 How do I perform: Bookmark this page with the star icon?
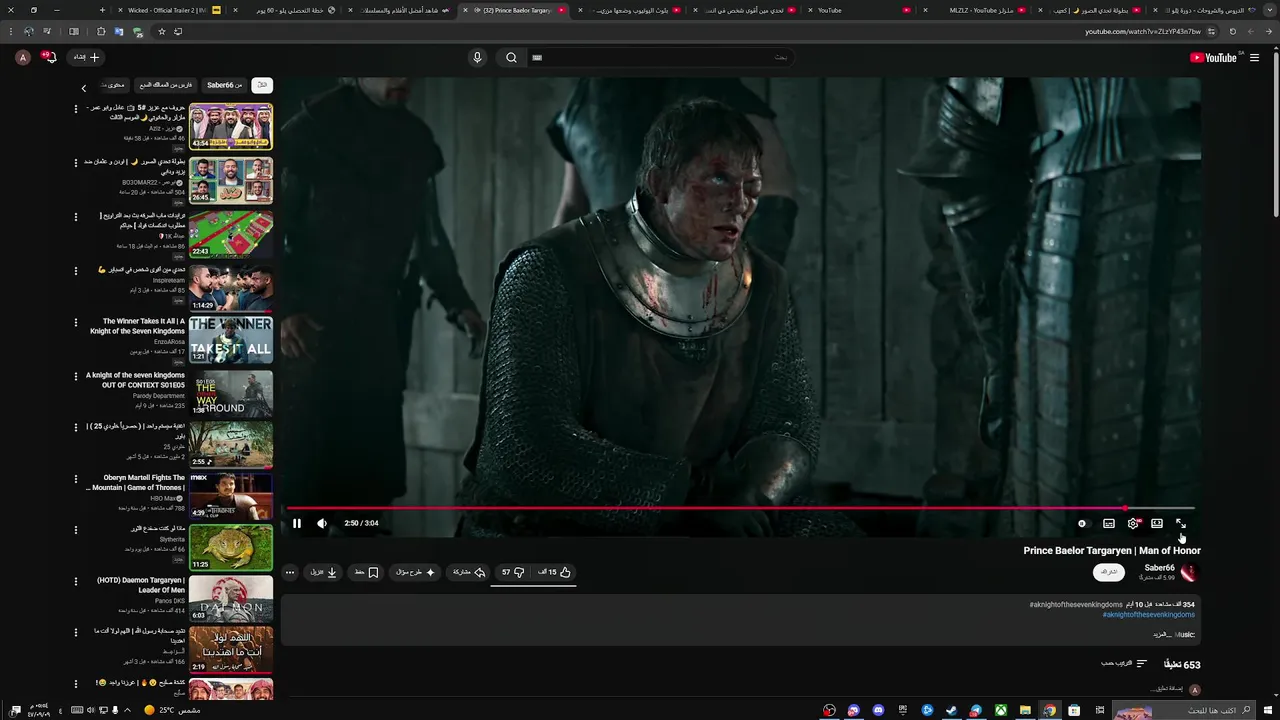pyautogui.click(x=161, y=31)
